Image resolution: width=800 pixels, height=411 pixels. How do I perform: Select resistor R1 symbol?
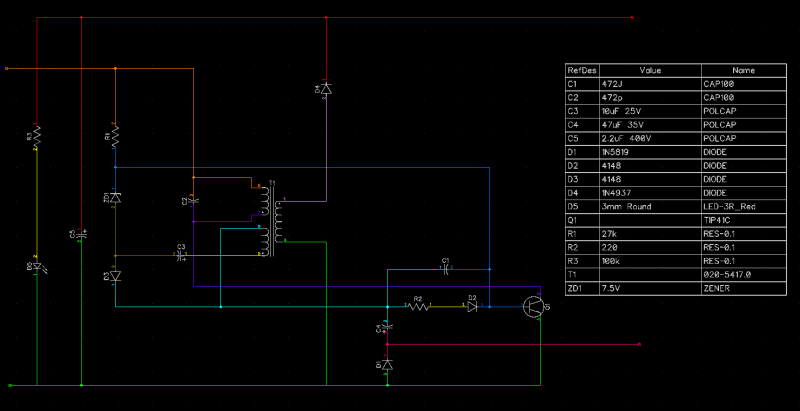click(x=115, y=136)
